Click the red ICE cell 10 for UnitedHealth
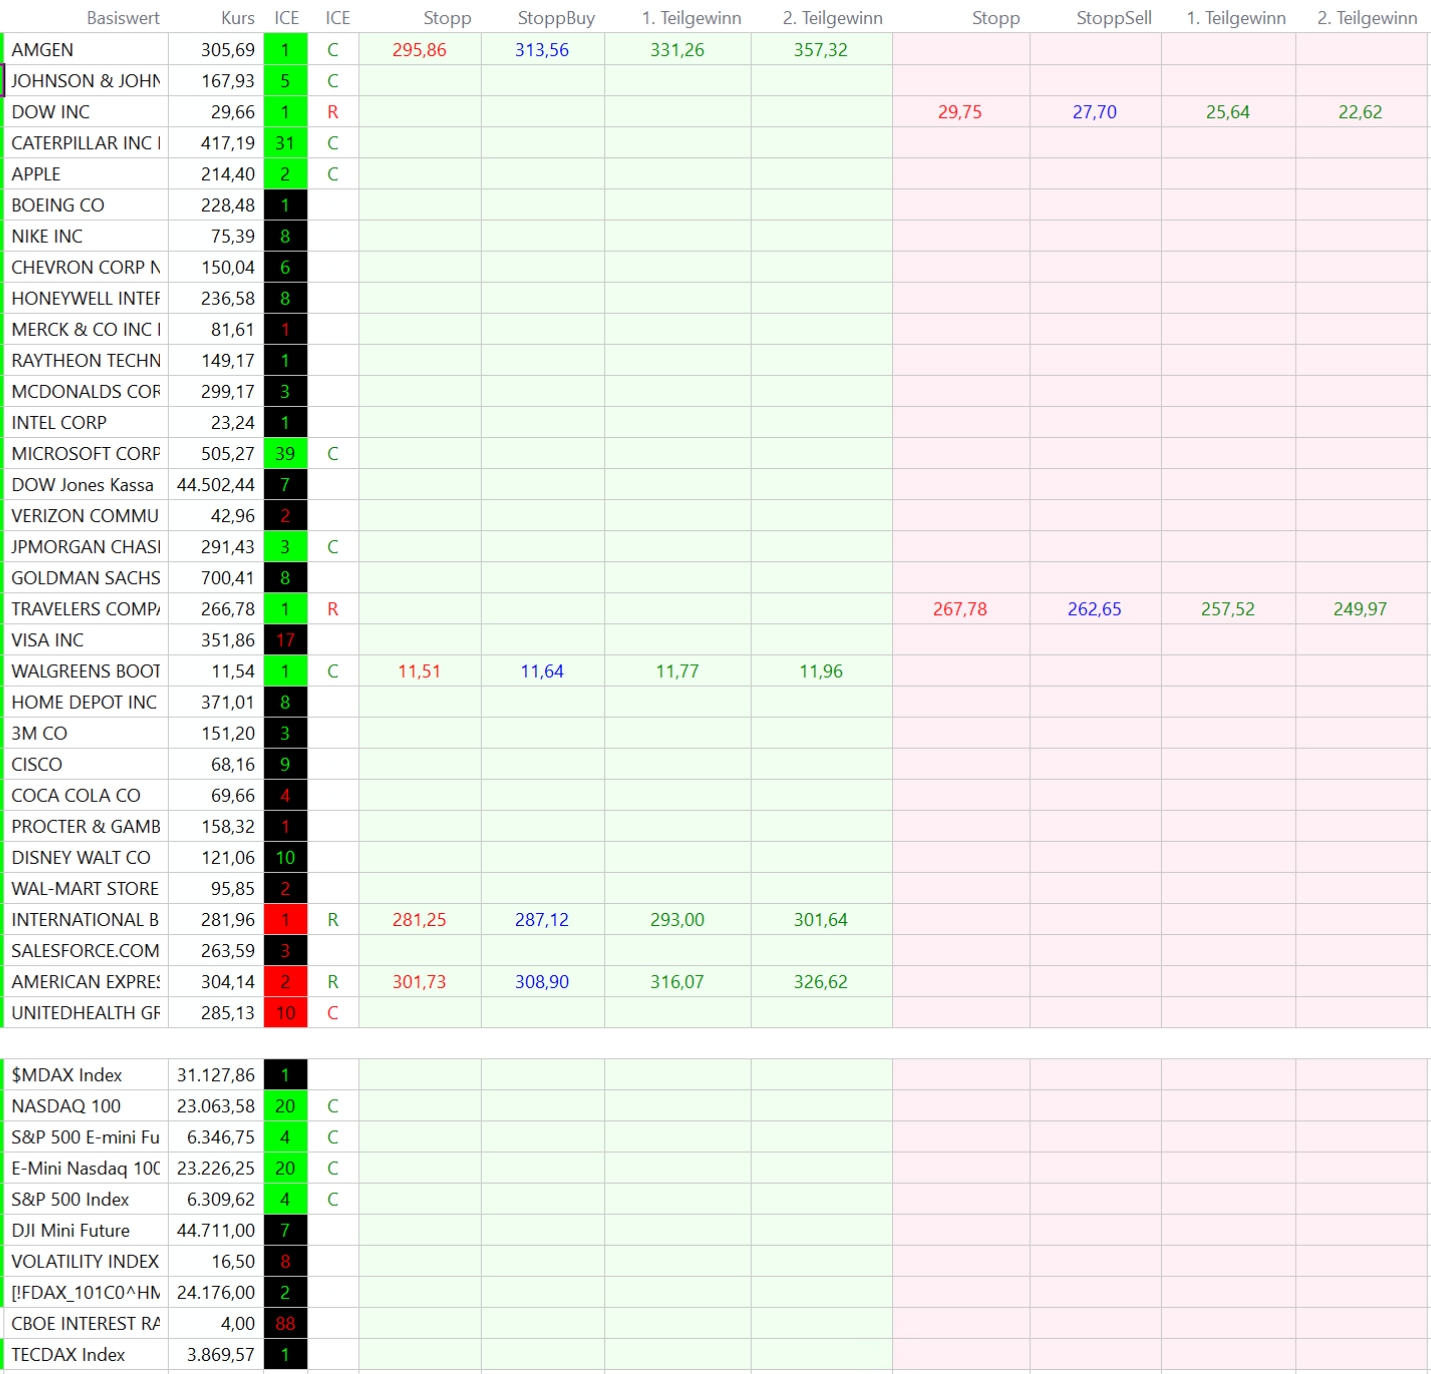The height and width of the screenshot is (1374, 1431). 285,1013
